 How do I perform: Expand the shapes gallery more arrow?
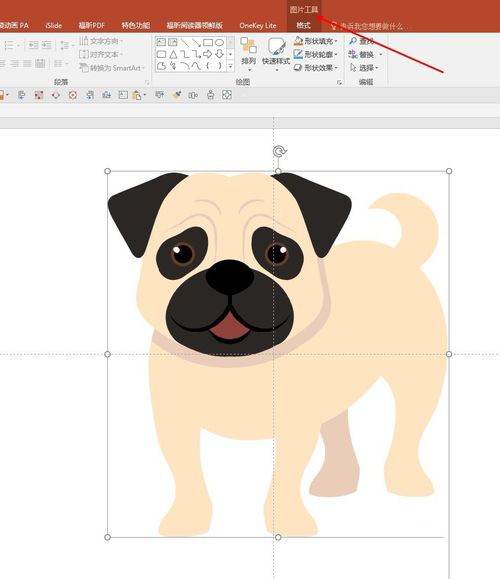point(230,66)
